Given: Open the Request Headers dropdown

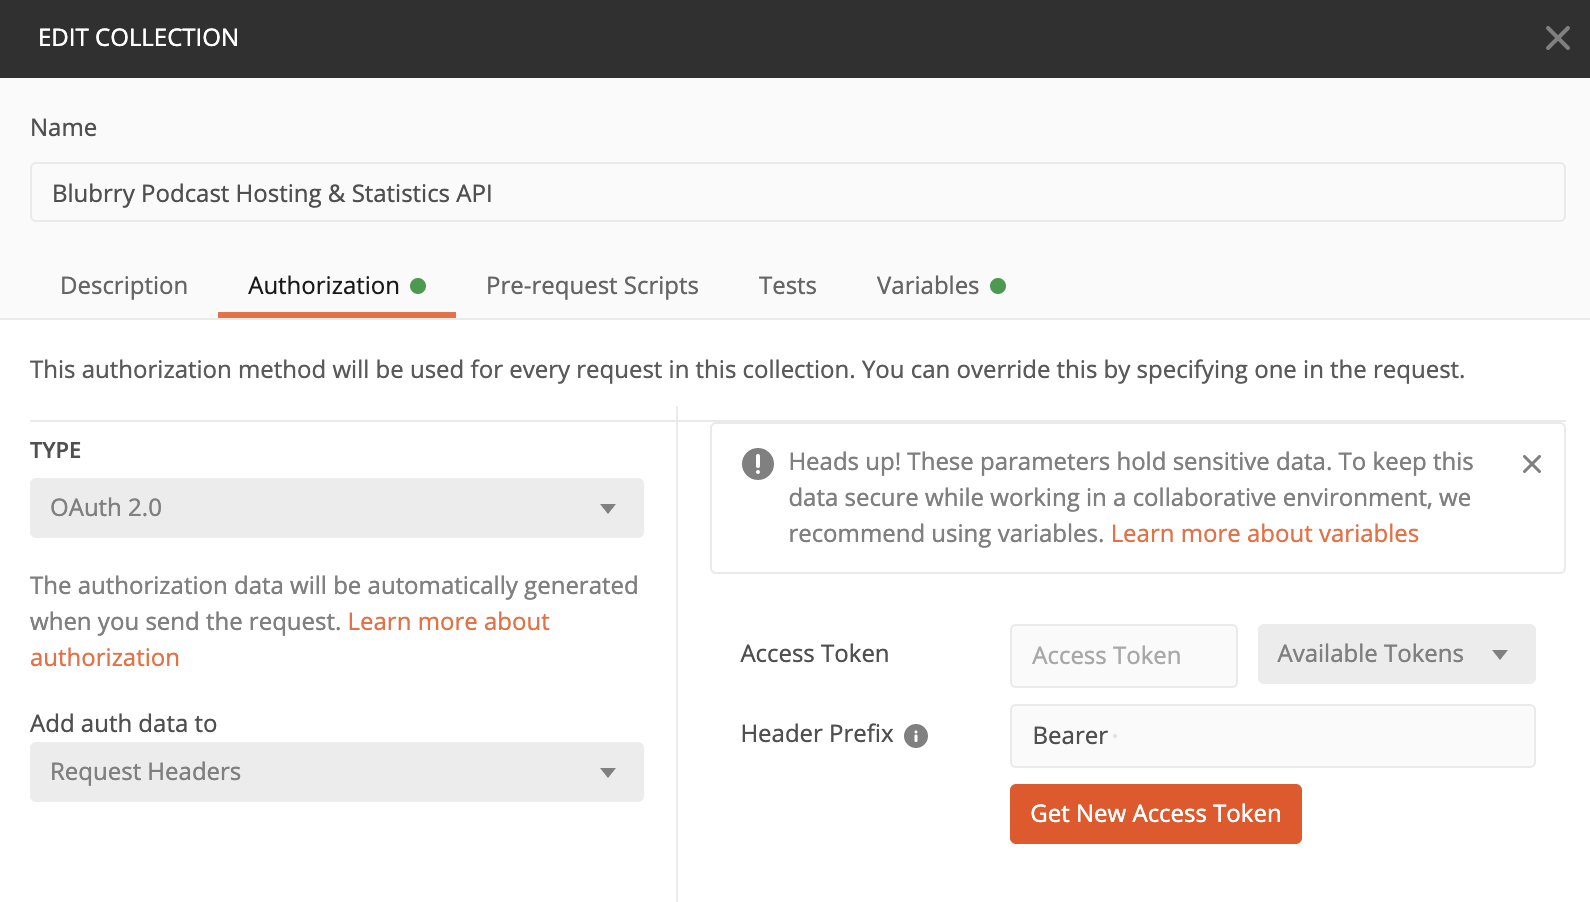Looking at the screenshot, I should pyautogui.click(x=337, y=772).
